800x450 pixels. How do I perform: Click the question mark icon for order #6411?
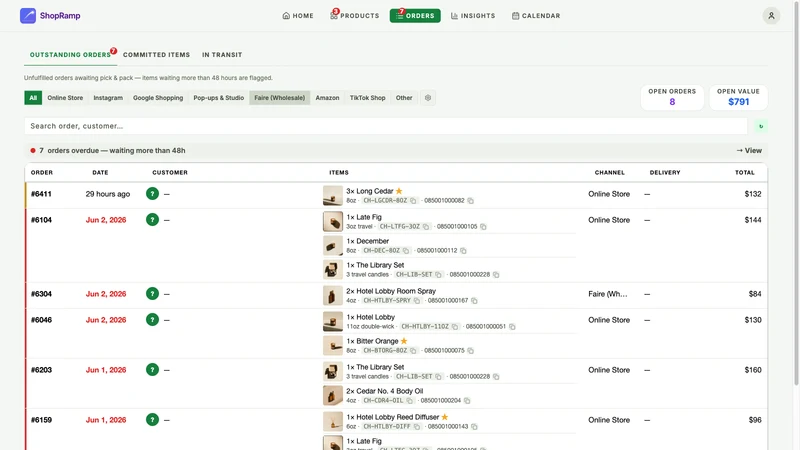[x=152, y=194]
